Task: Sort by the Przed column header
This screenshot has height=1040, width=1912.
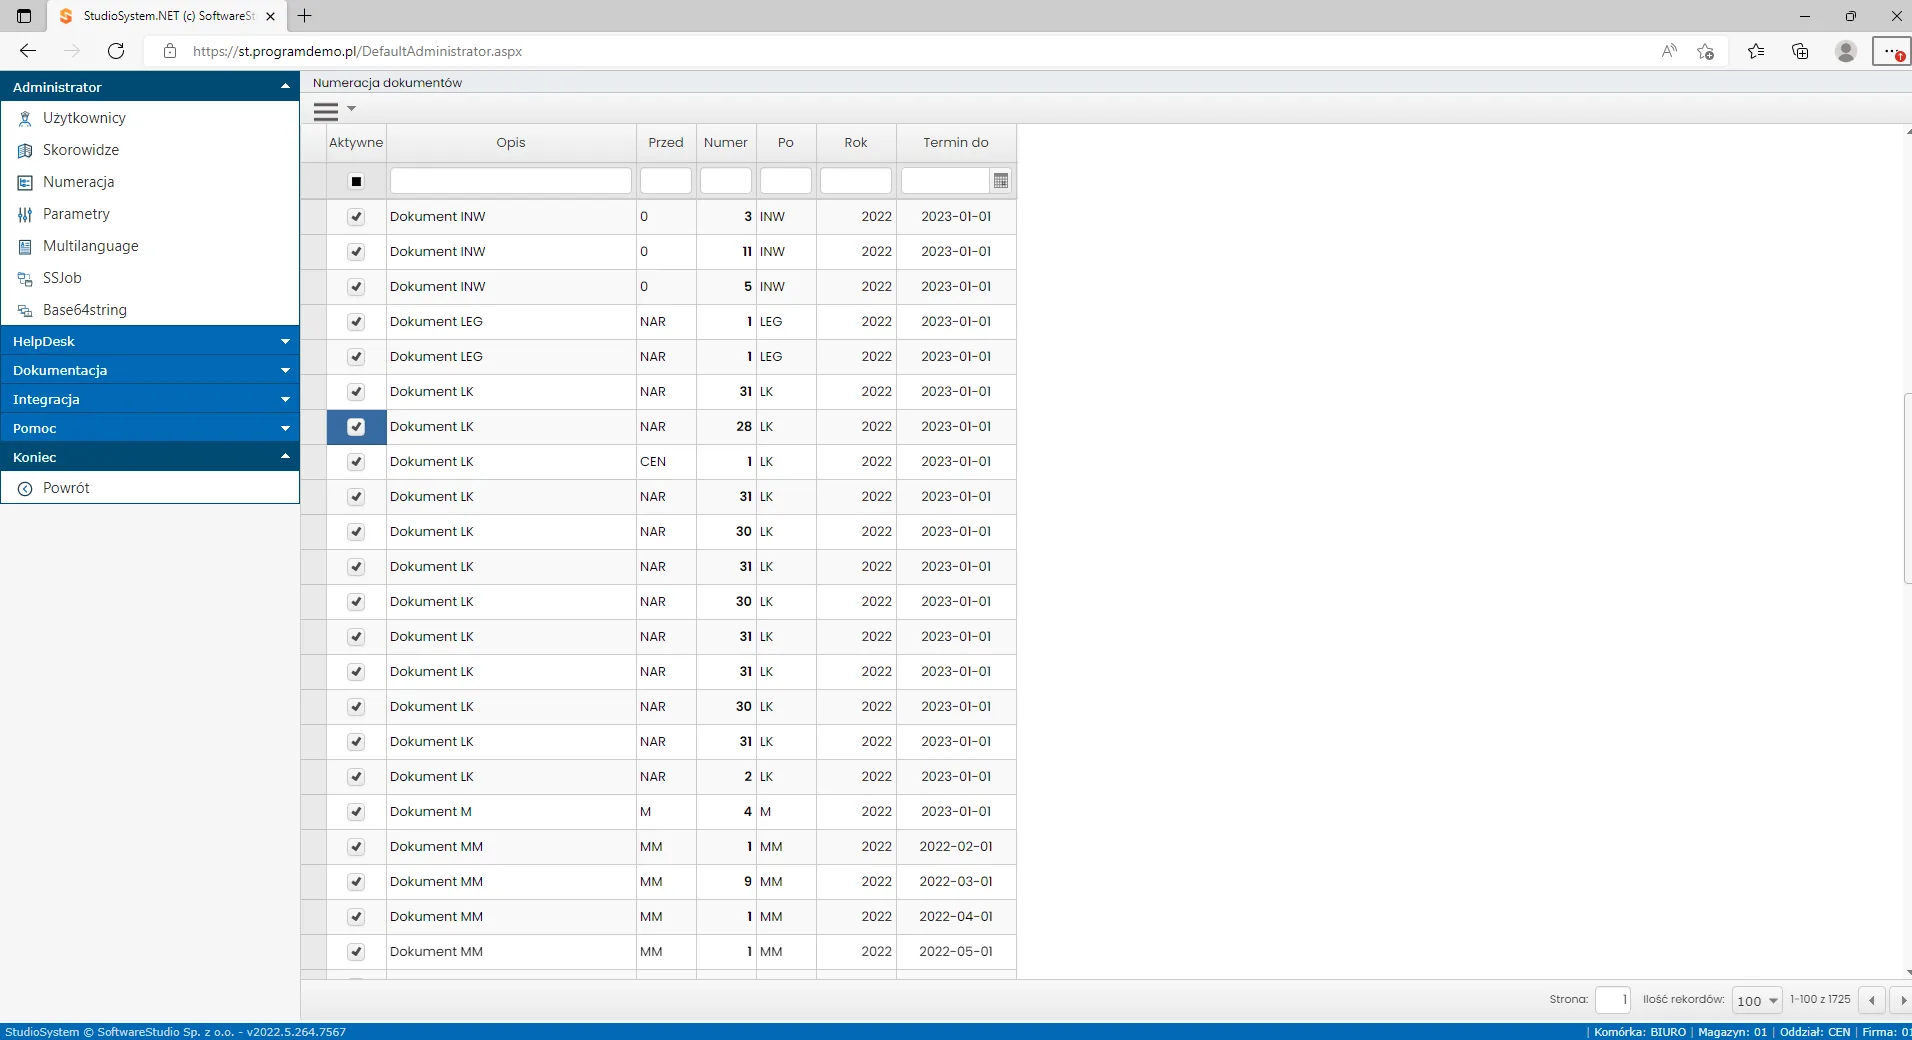Action: pyautogui.click(x=666, y=142)
